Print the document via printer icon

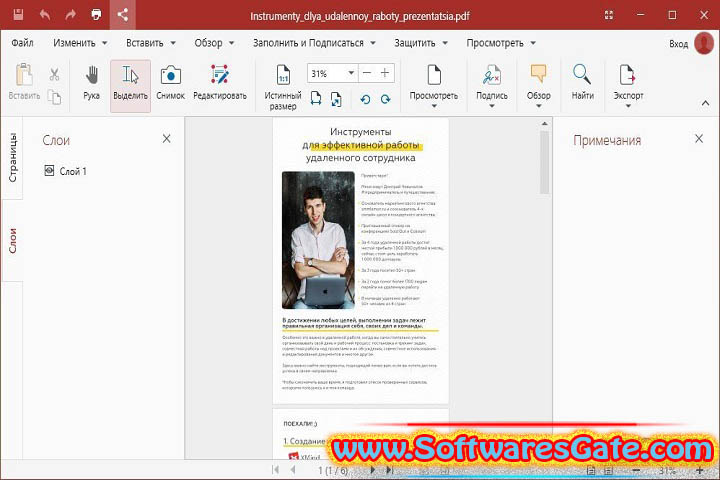pyautogui.click(x=96, y=15)
